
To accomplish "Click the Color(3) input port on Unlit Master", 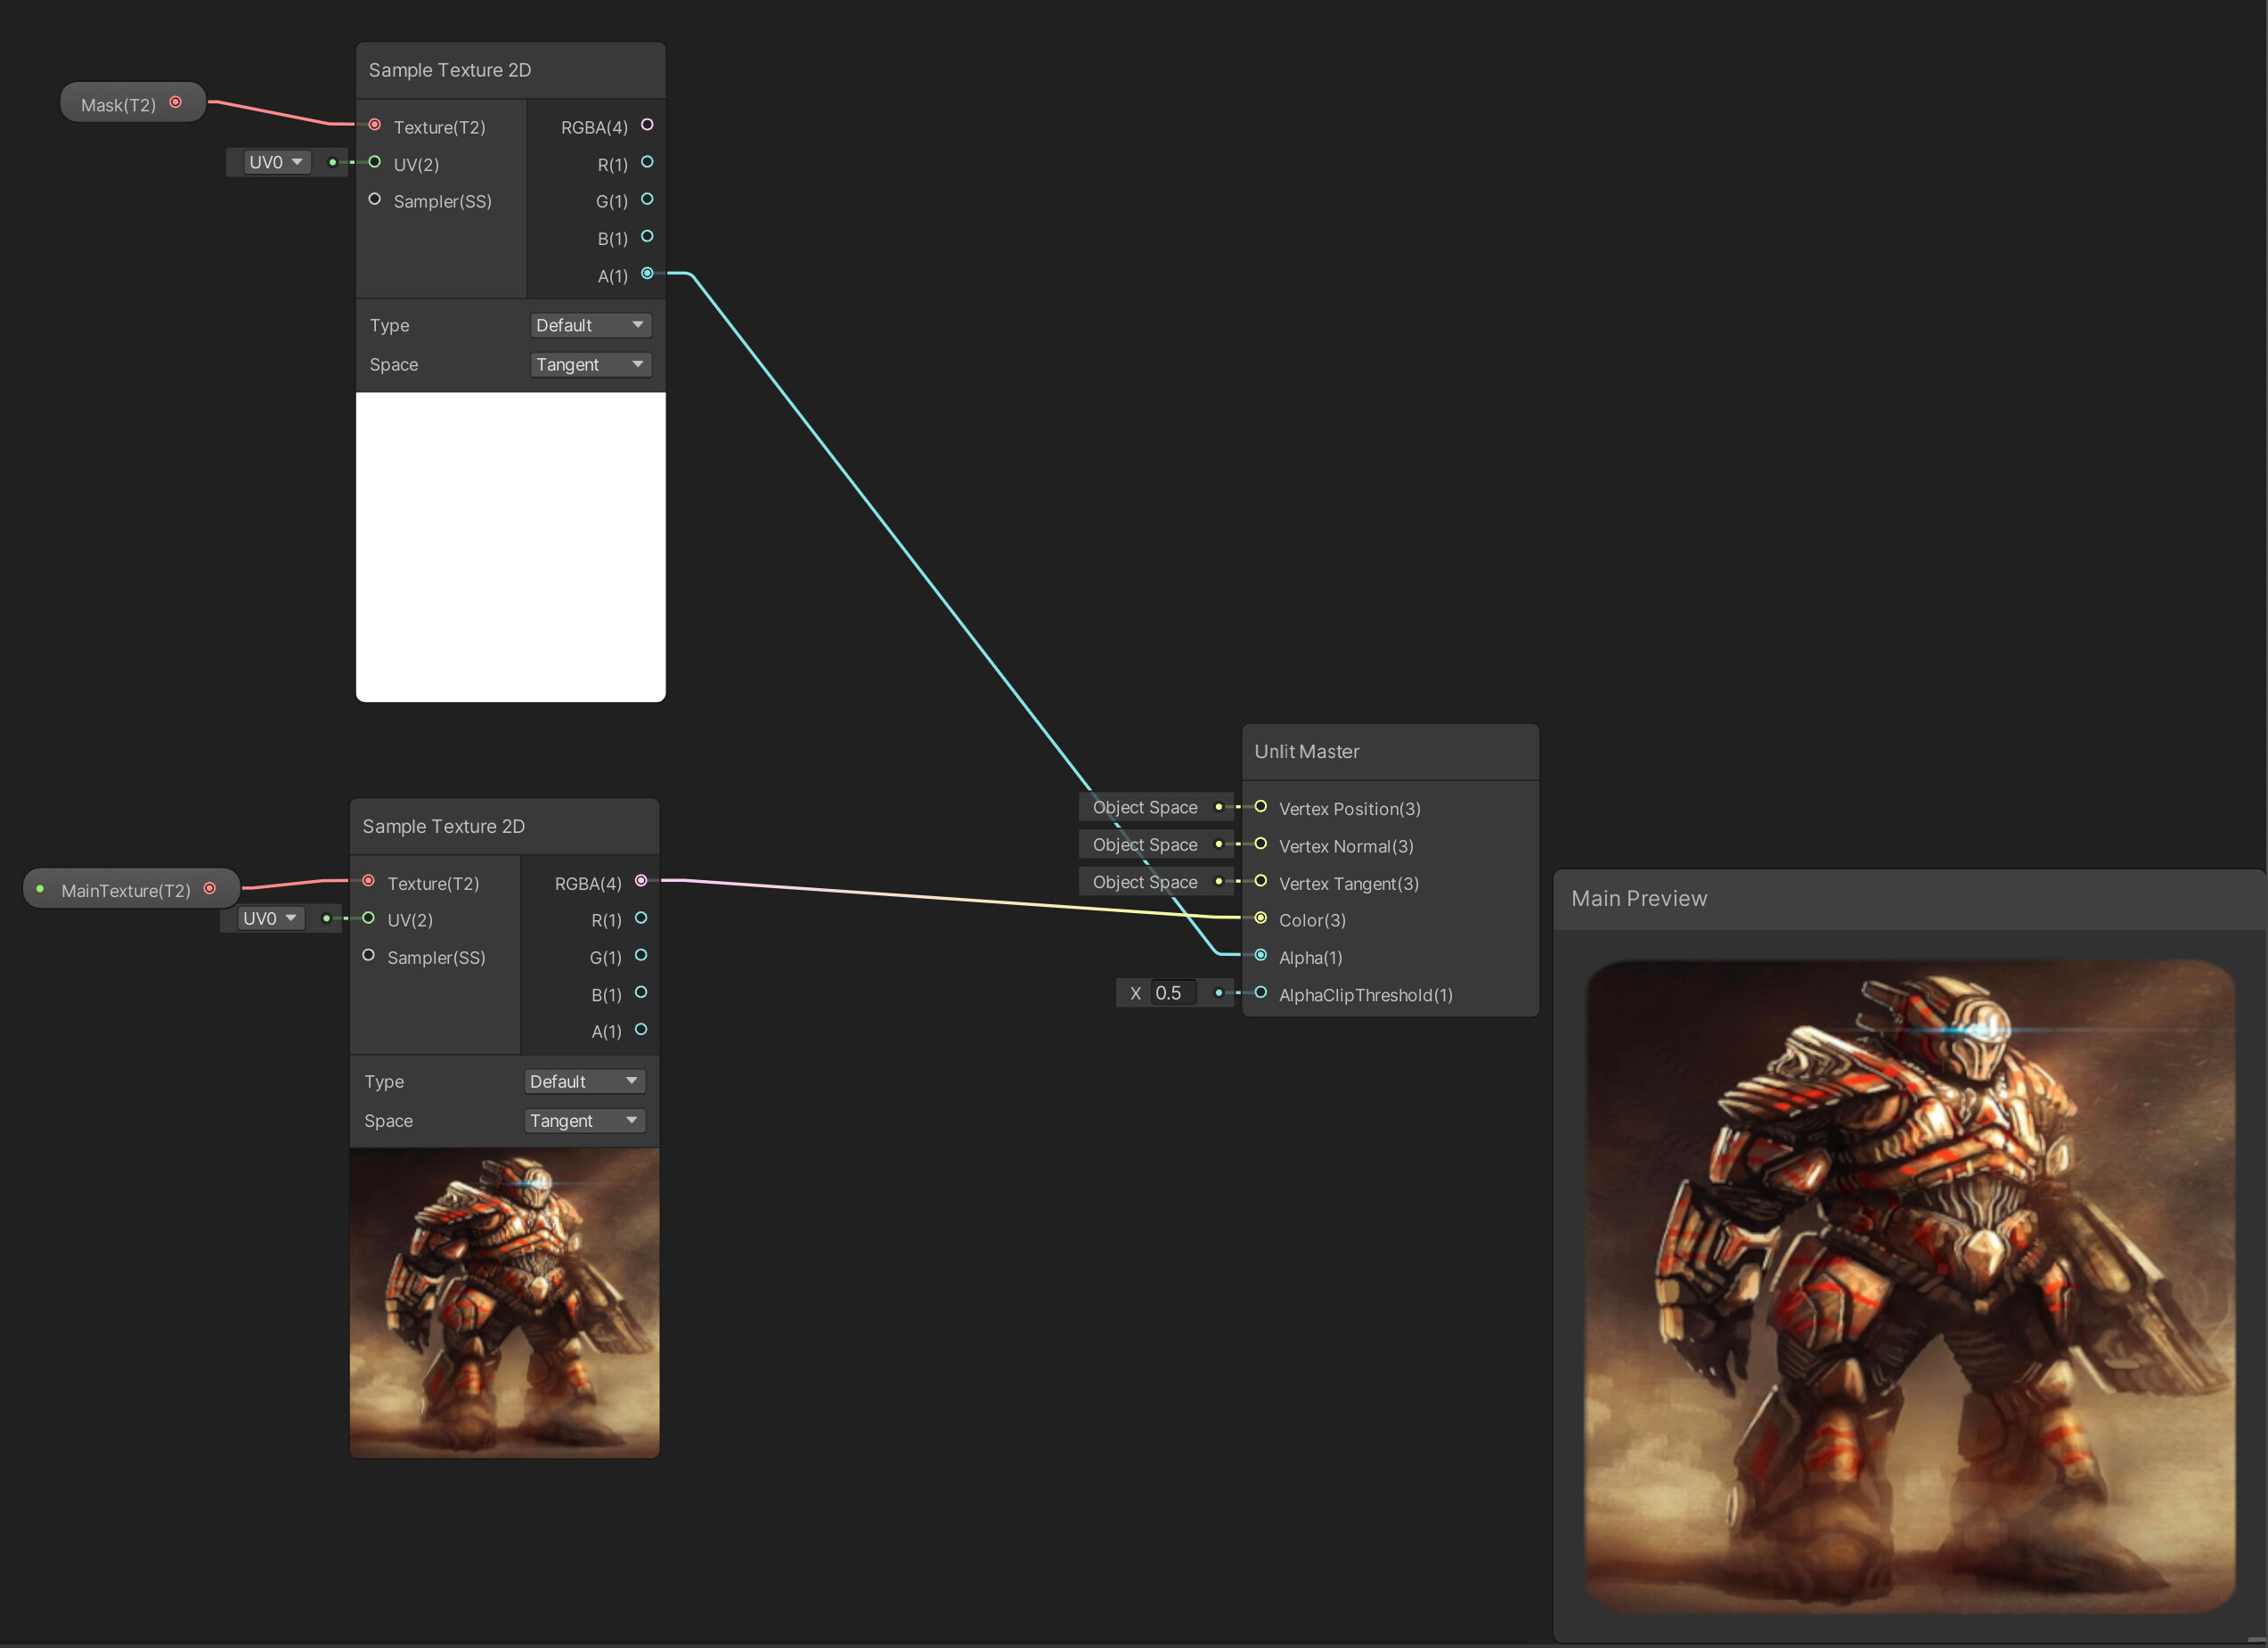I will point(1260,918).
